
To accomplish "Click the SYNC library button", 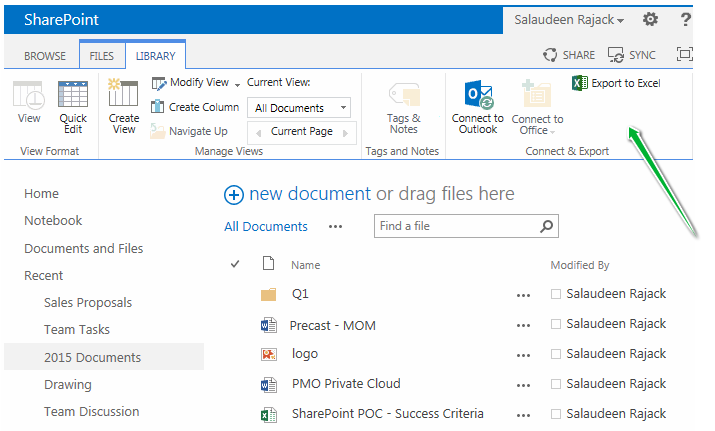I will pos(632,55).
